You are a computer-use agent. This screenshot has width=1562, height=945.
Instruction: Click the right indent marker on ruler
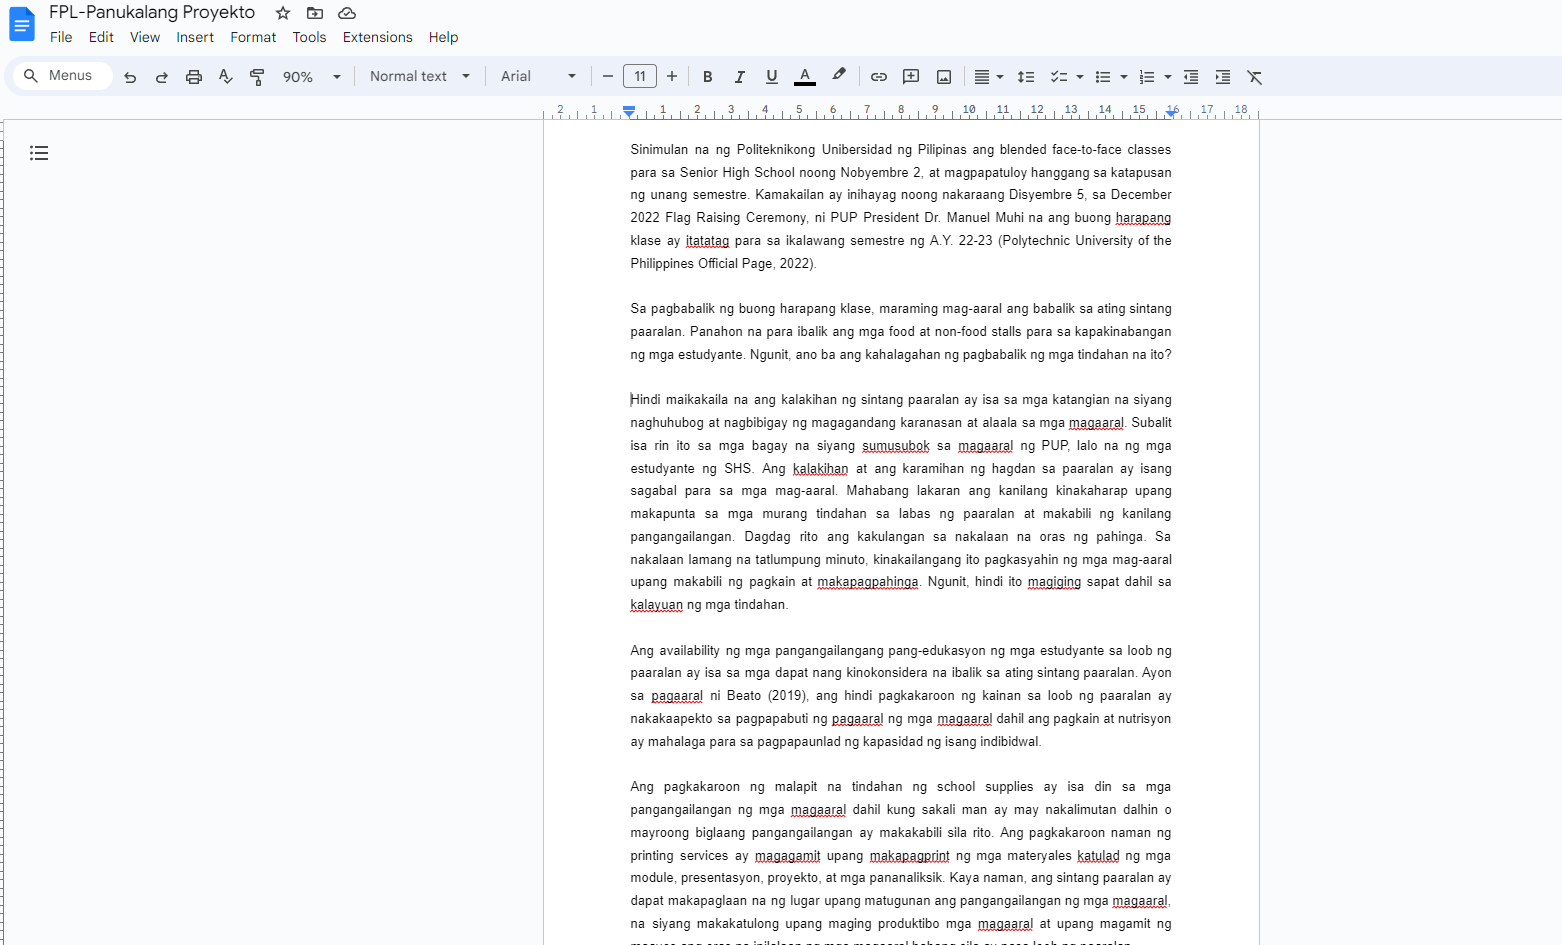1171,113
